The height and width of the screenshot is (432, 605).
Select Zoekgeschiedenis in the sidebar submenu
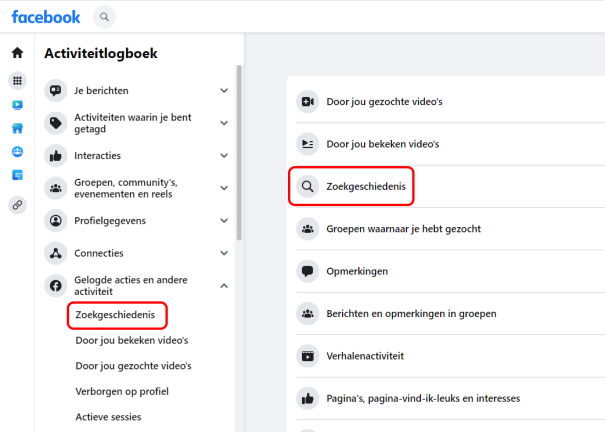pyautogui.click(x=117, y=315)
